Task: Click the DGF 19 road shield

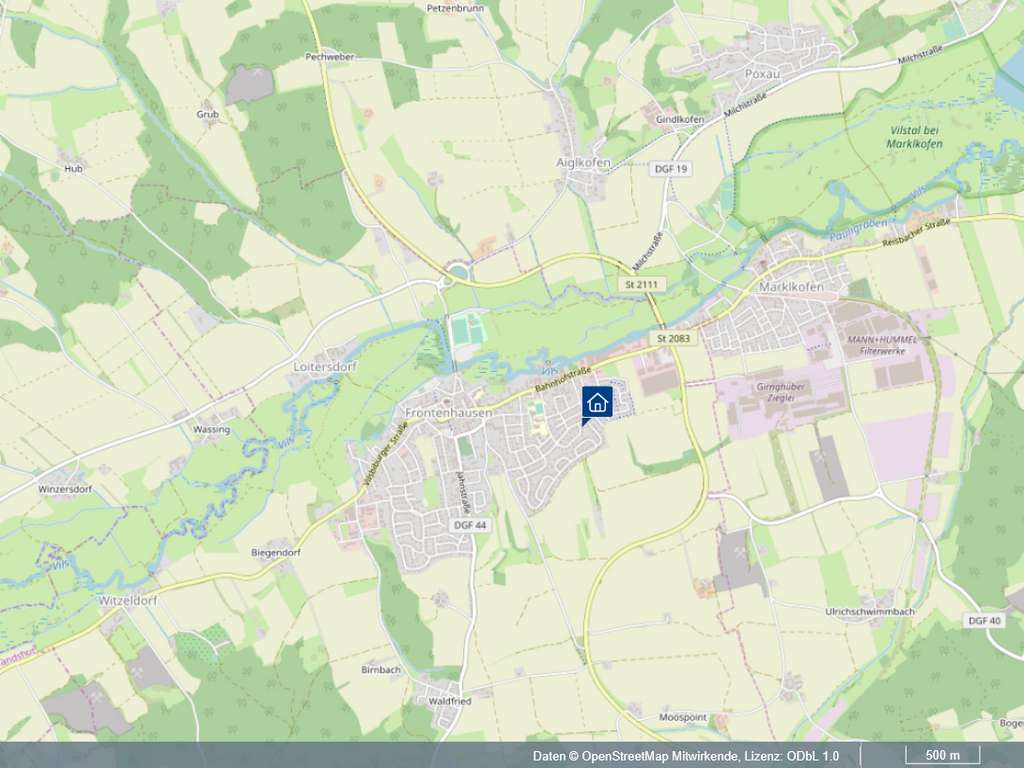Action: pos(671,168)
